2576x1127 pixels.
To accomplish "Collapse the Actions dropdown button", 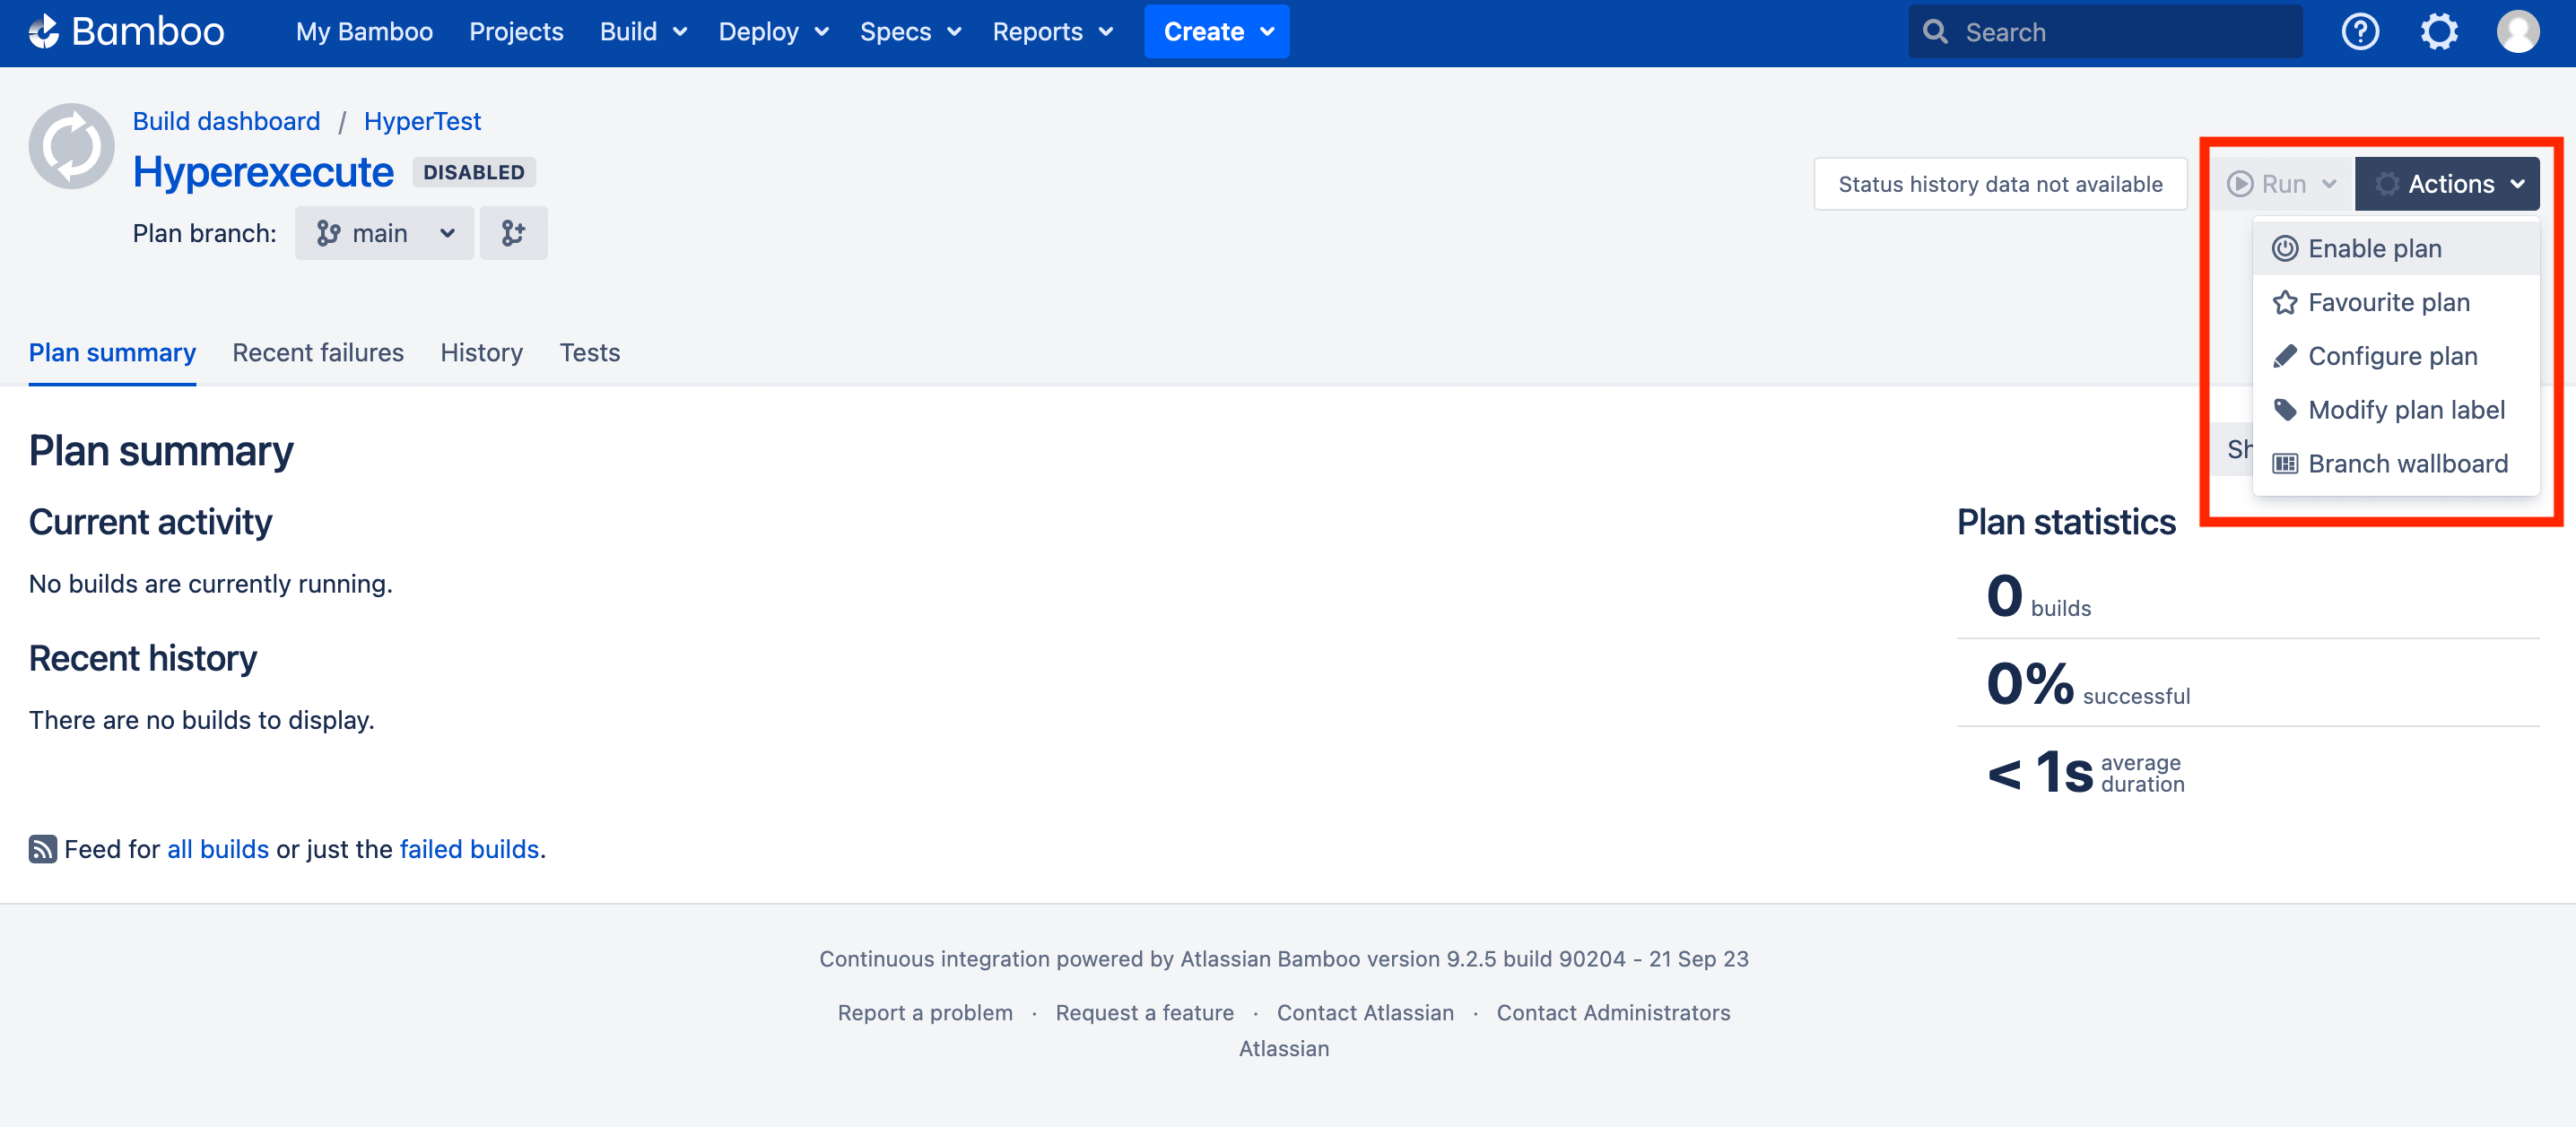I will pos(2446,184).
